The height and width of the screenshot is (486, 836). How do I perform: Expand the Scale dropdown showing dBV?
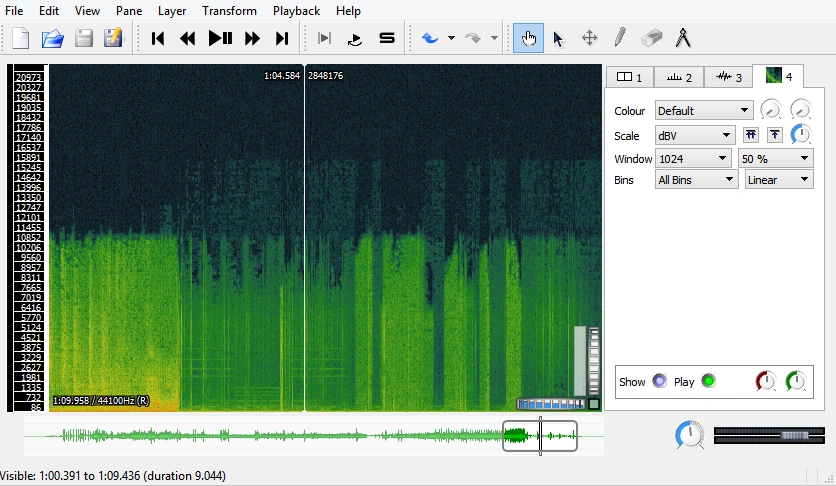(694, 135)
